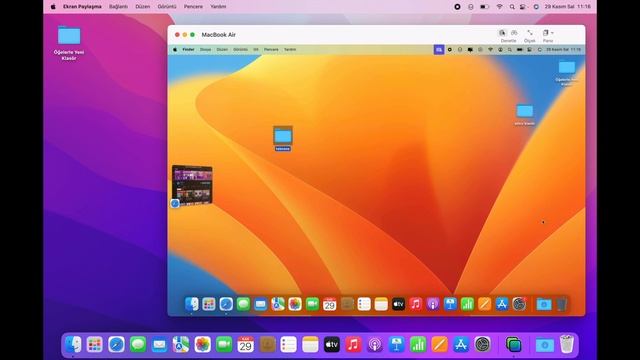
Task: Open remote Git menu
Action: click(256, 49)
